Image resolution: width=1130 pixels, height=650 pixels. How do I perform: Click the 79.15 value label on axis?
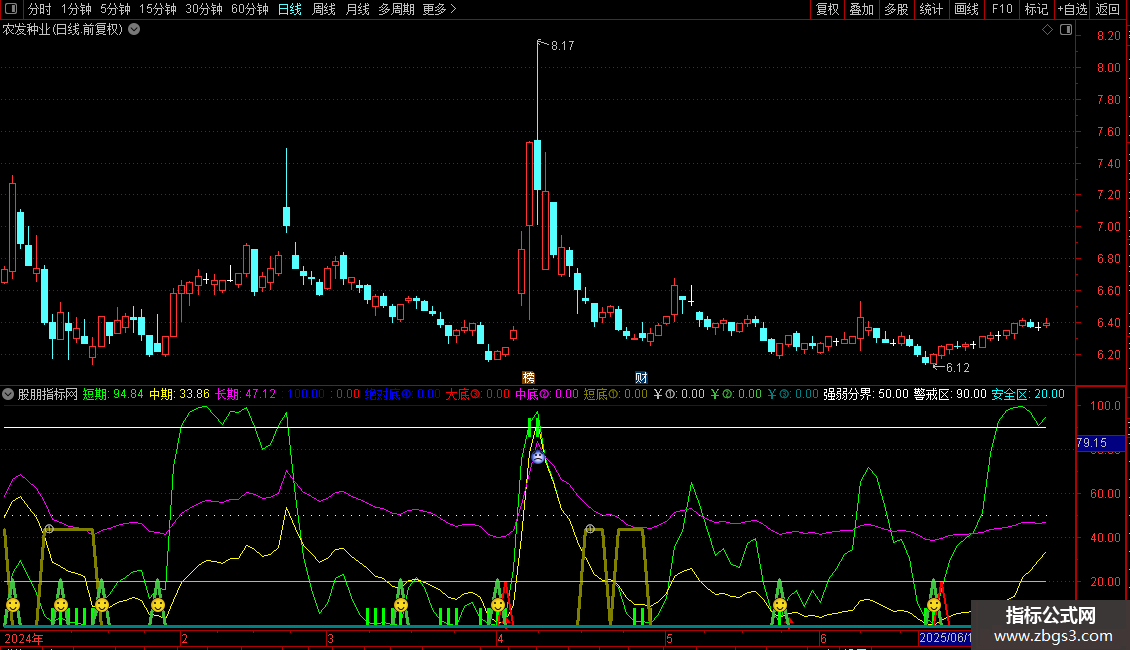tap(1091, 443)
